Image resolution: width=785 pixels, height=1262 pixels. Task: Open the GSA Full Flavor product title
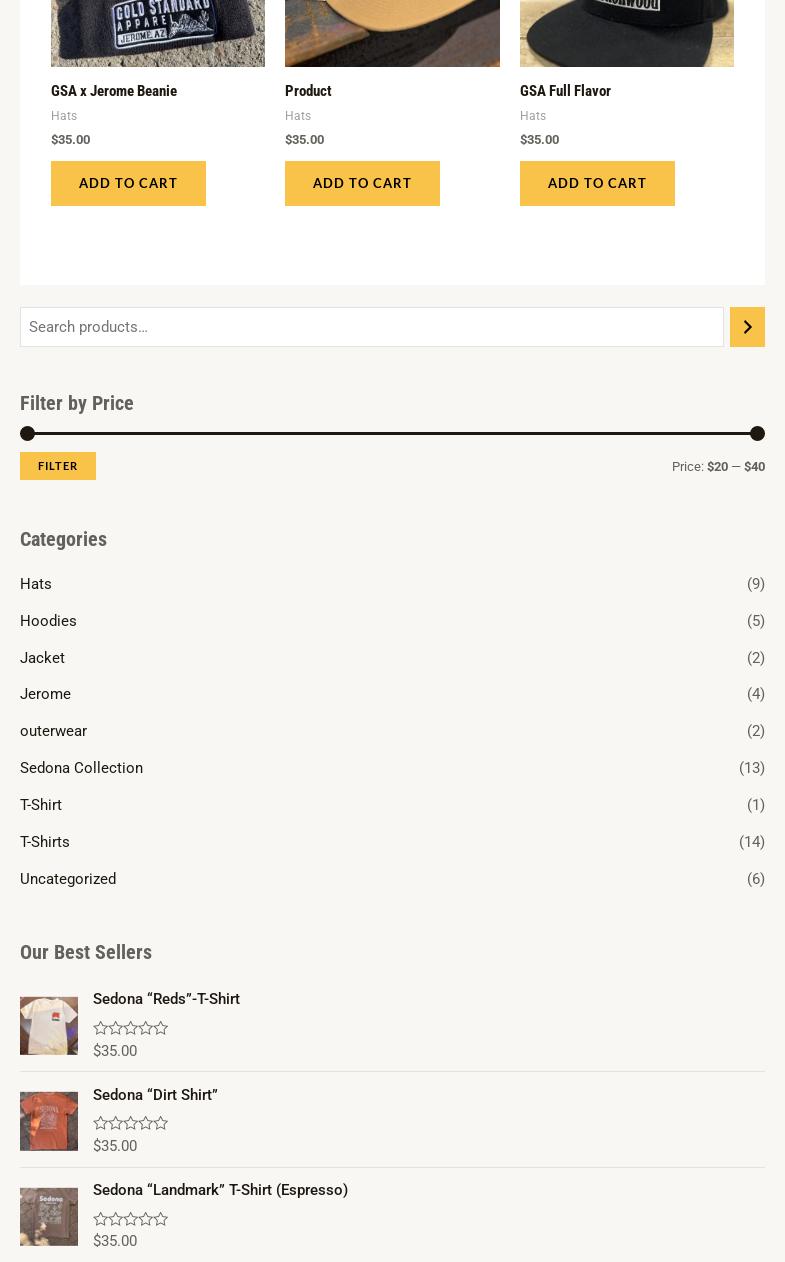pyautogui.click(x=565, y=91)
